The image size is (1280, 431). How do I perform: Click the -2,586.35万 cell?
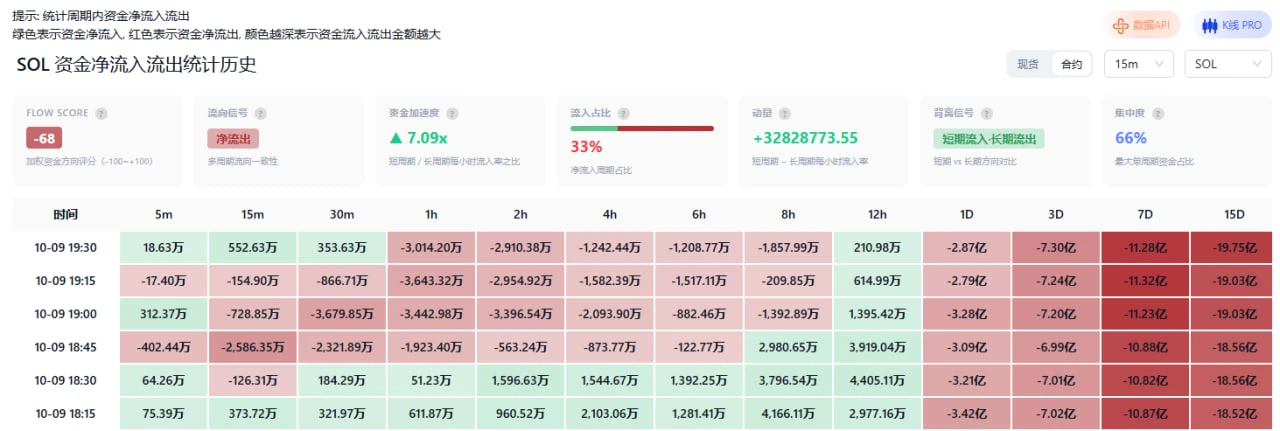(x=253, y=347)
